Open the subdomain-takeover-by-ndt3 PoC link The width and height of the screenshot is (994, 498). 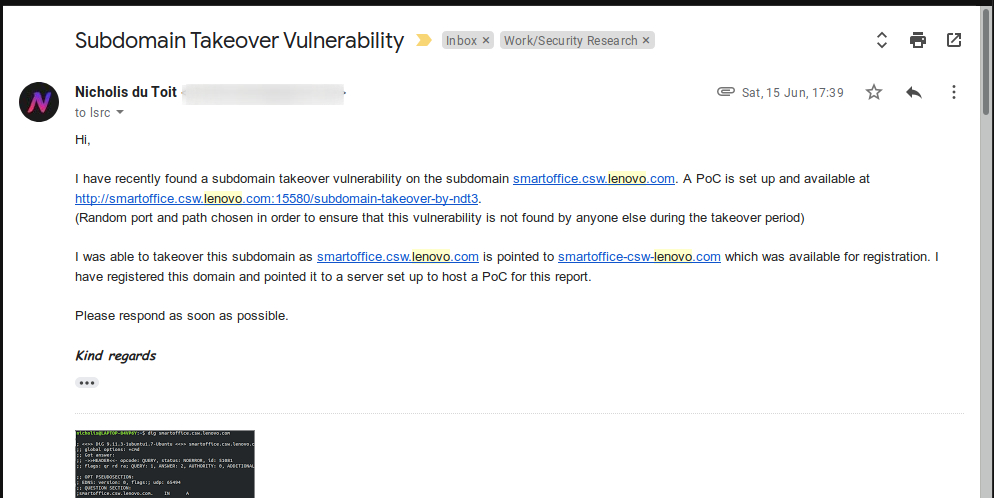click(276, 198)
